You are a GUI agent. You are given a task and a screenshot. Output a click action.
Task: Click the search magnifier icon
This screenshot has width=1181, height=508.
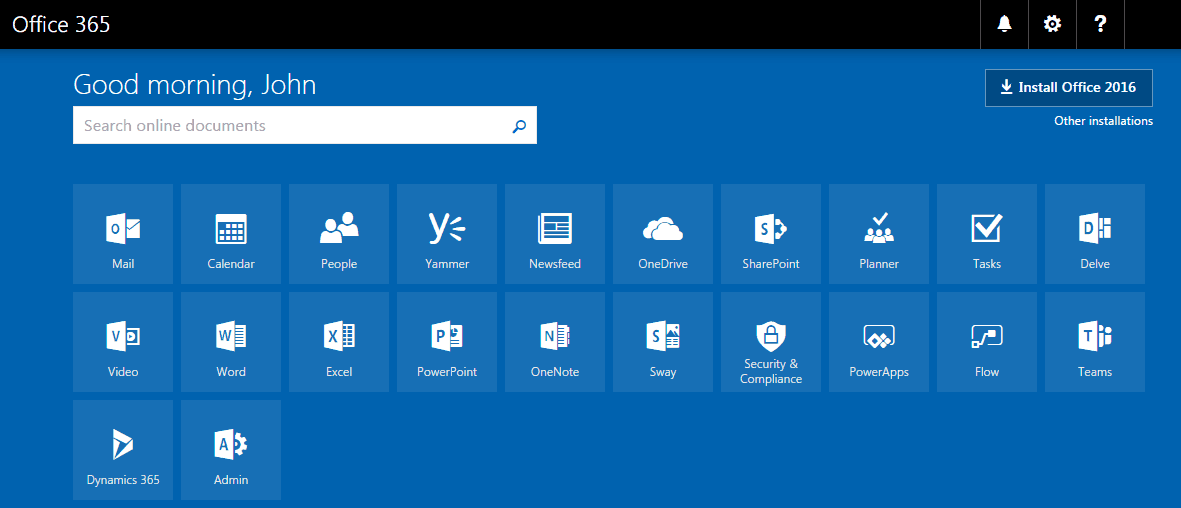[518, 126]
